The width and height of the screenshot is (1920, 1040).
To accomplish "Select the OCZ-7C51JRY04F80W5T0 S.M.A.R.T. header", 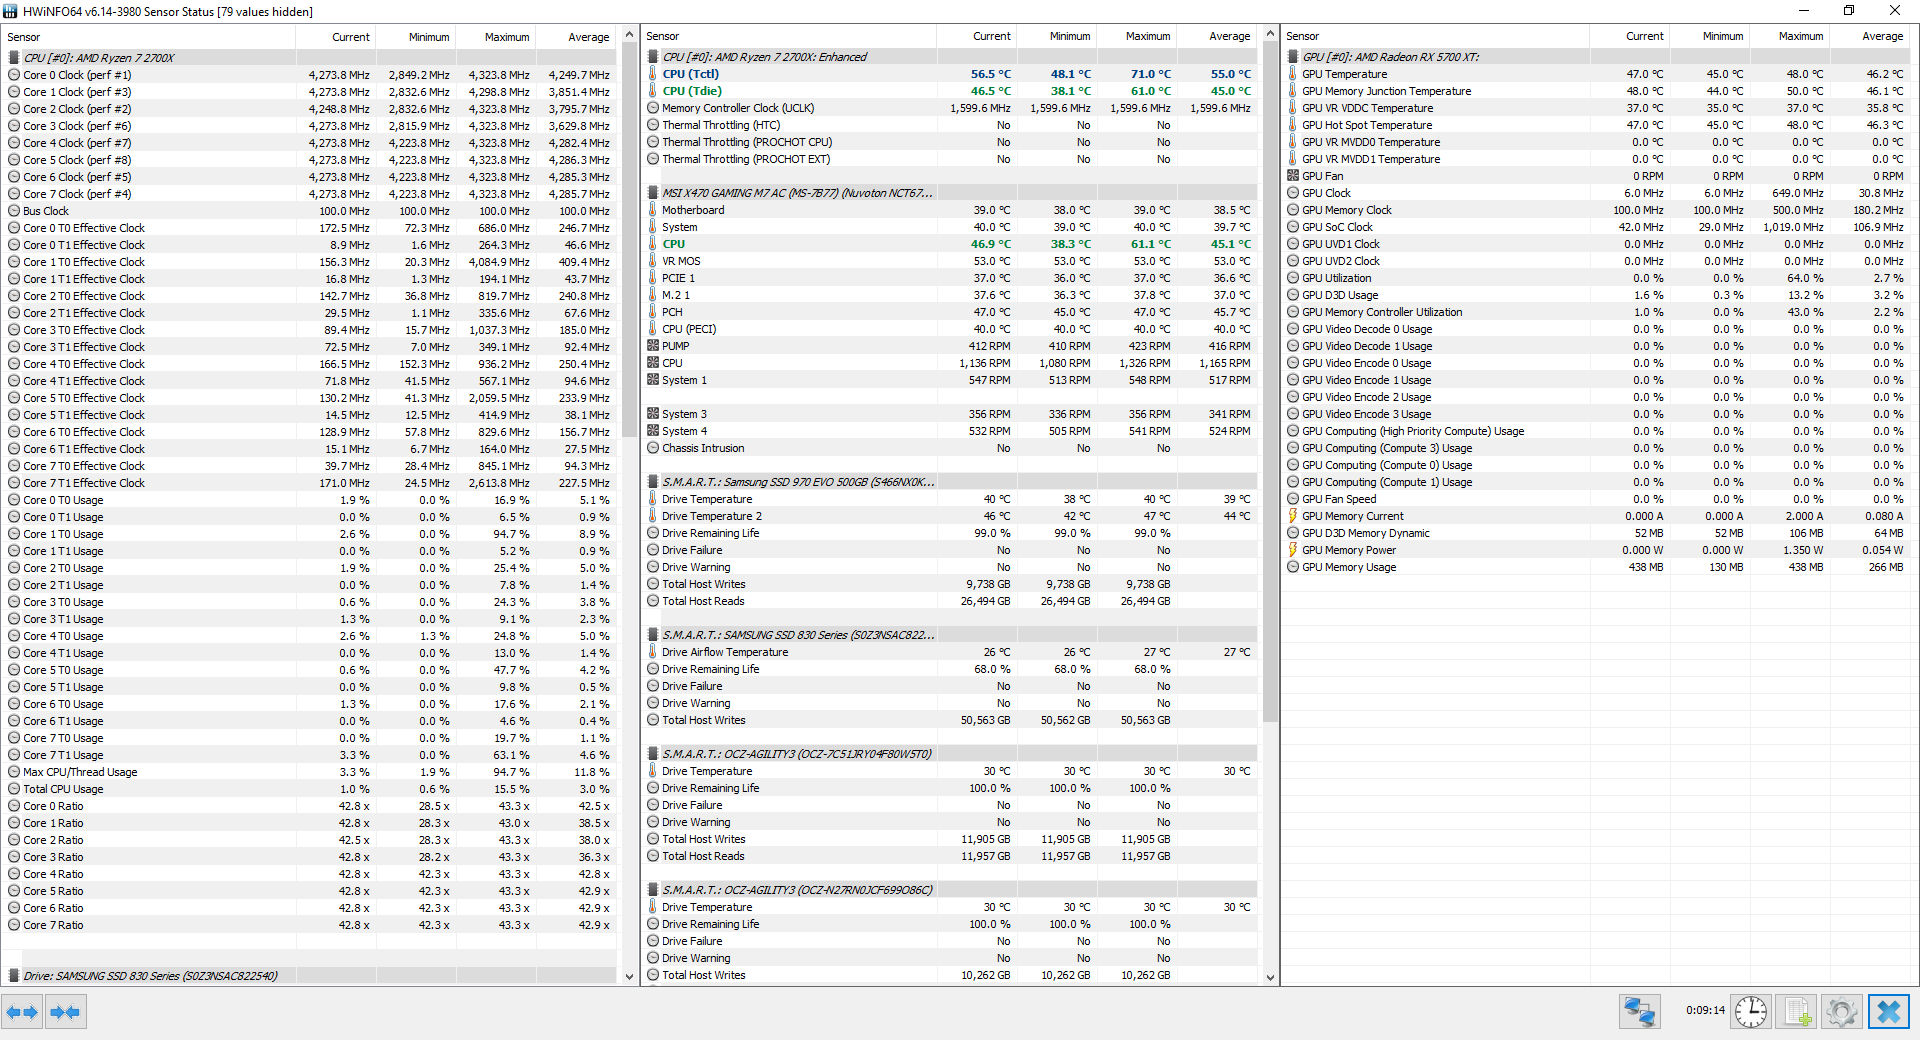I will coord(950,754).
